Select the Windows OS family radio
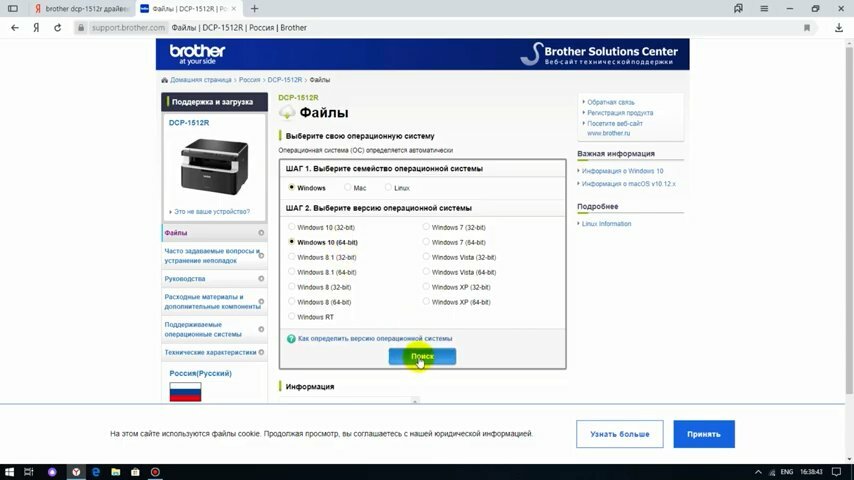854x480 pixels. coord(291,187)
